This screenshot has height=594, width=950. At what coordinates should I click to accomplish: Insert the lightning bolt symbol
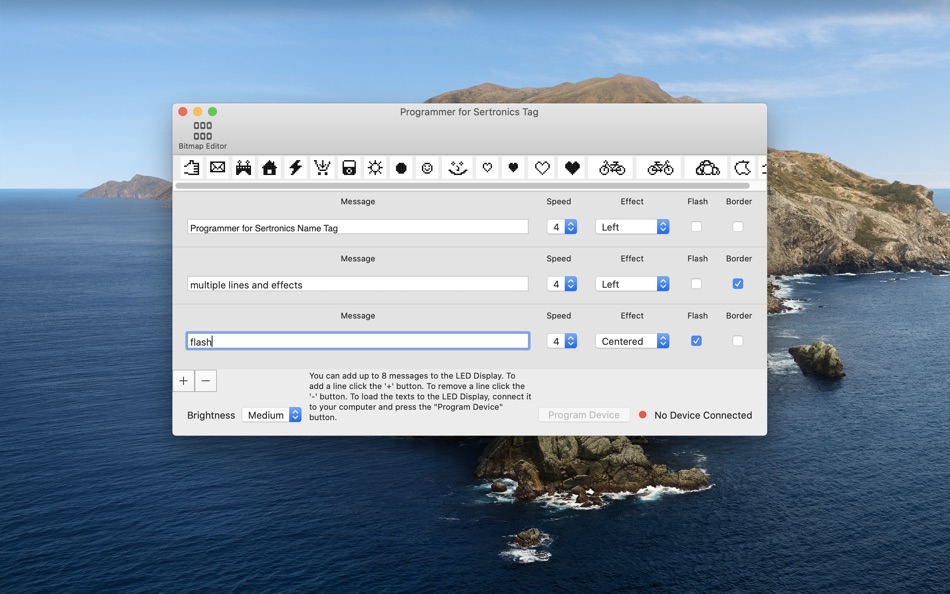(296, 168)
